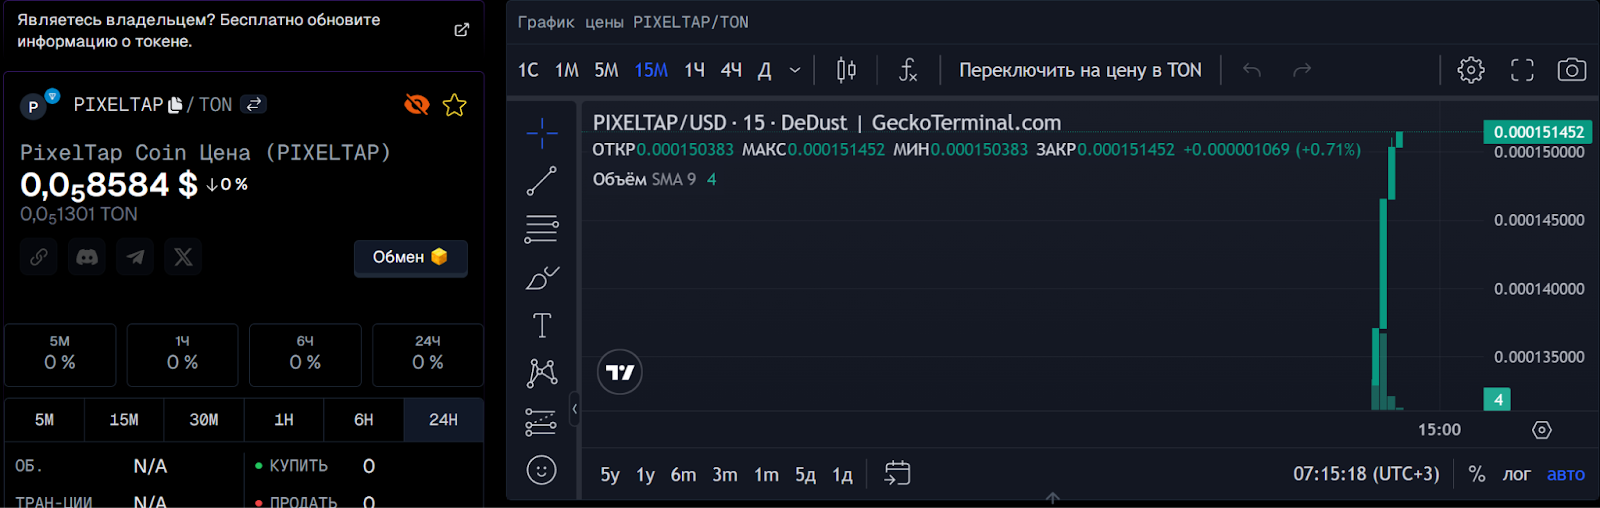Open the Telegram link icon
The height and width of the screenshot is (508, 1600).
(x=135, y=257)
